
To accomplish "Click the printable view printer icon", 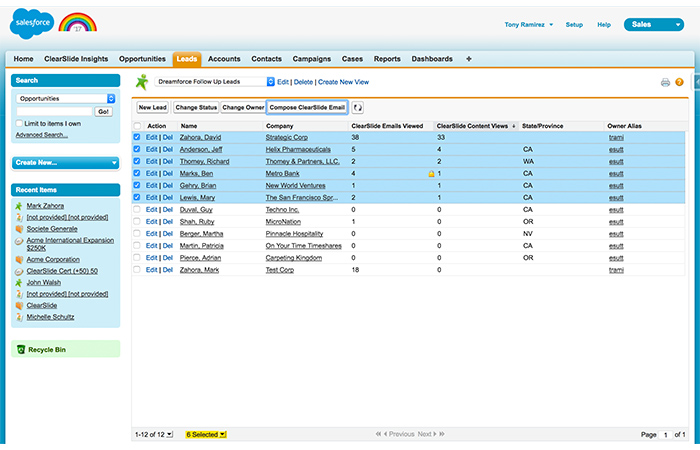I will pos(665,82).
